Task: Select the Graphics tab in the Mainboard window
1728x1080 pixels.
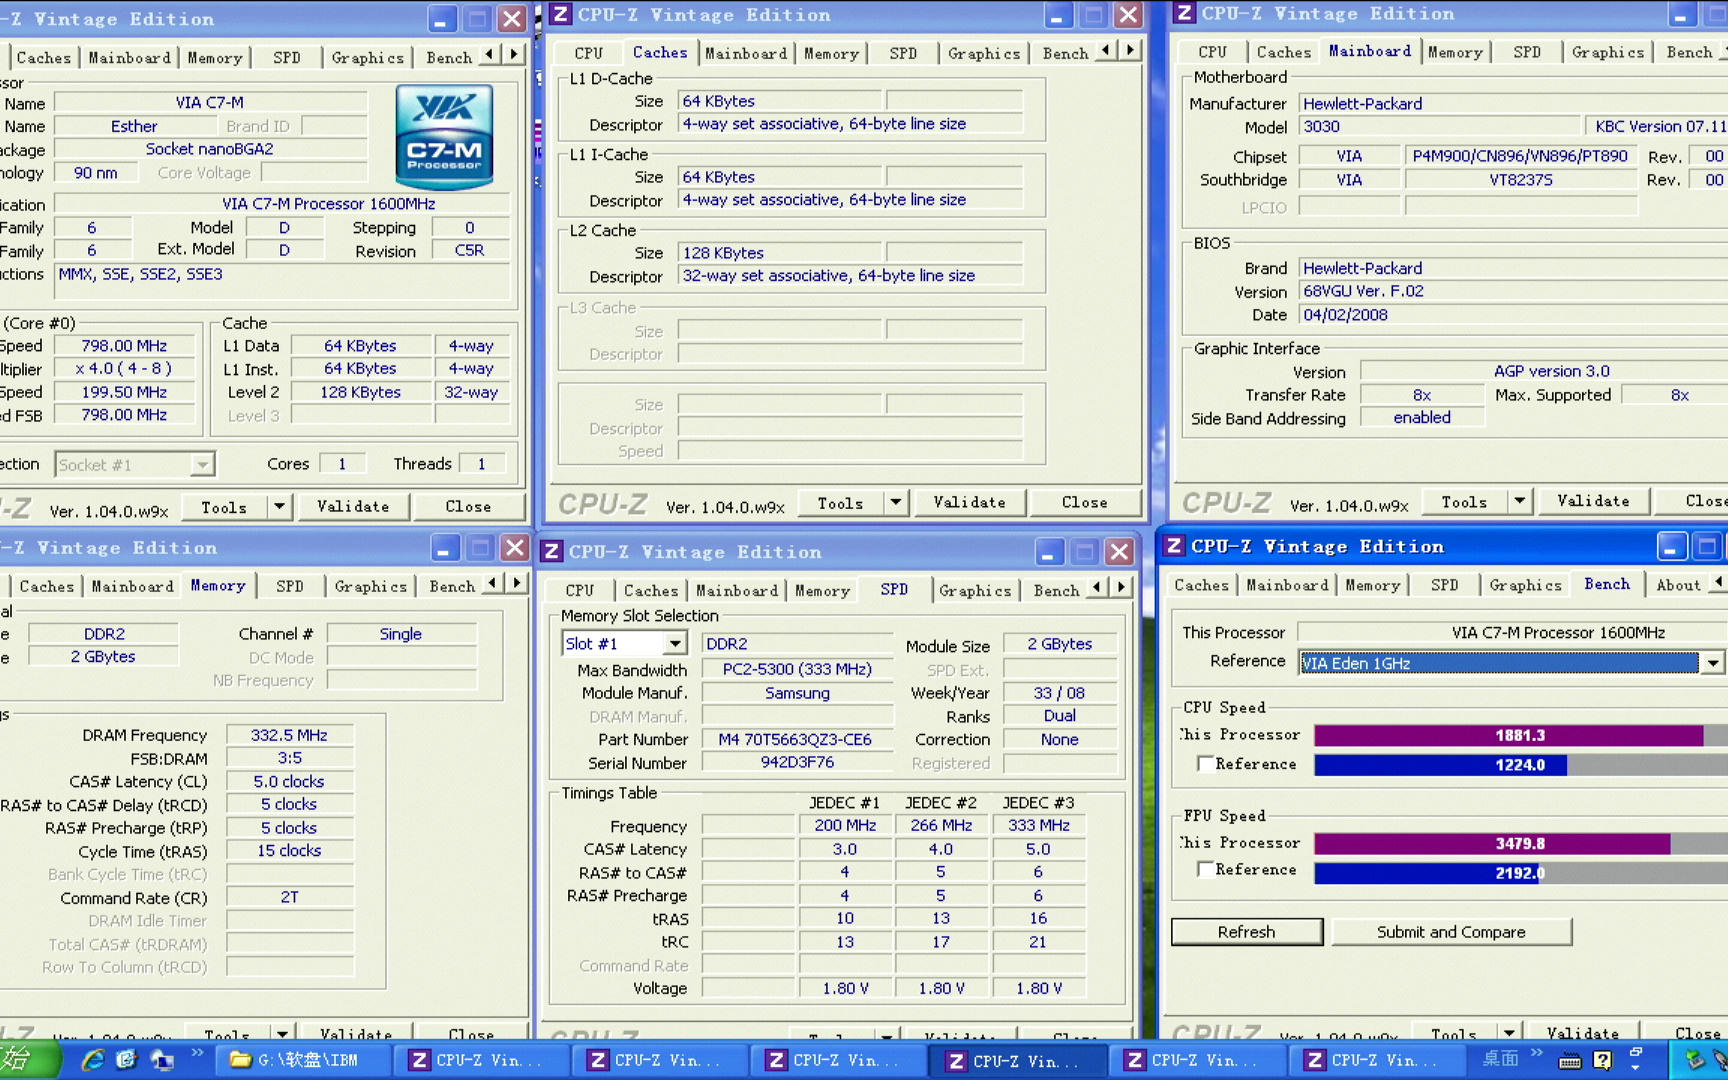Action: 1607,52
